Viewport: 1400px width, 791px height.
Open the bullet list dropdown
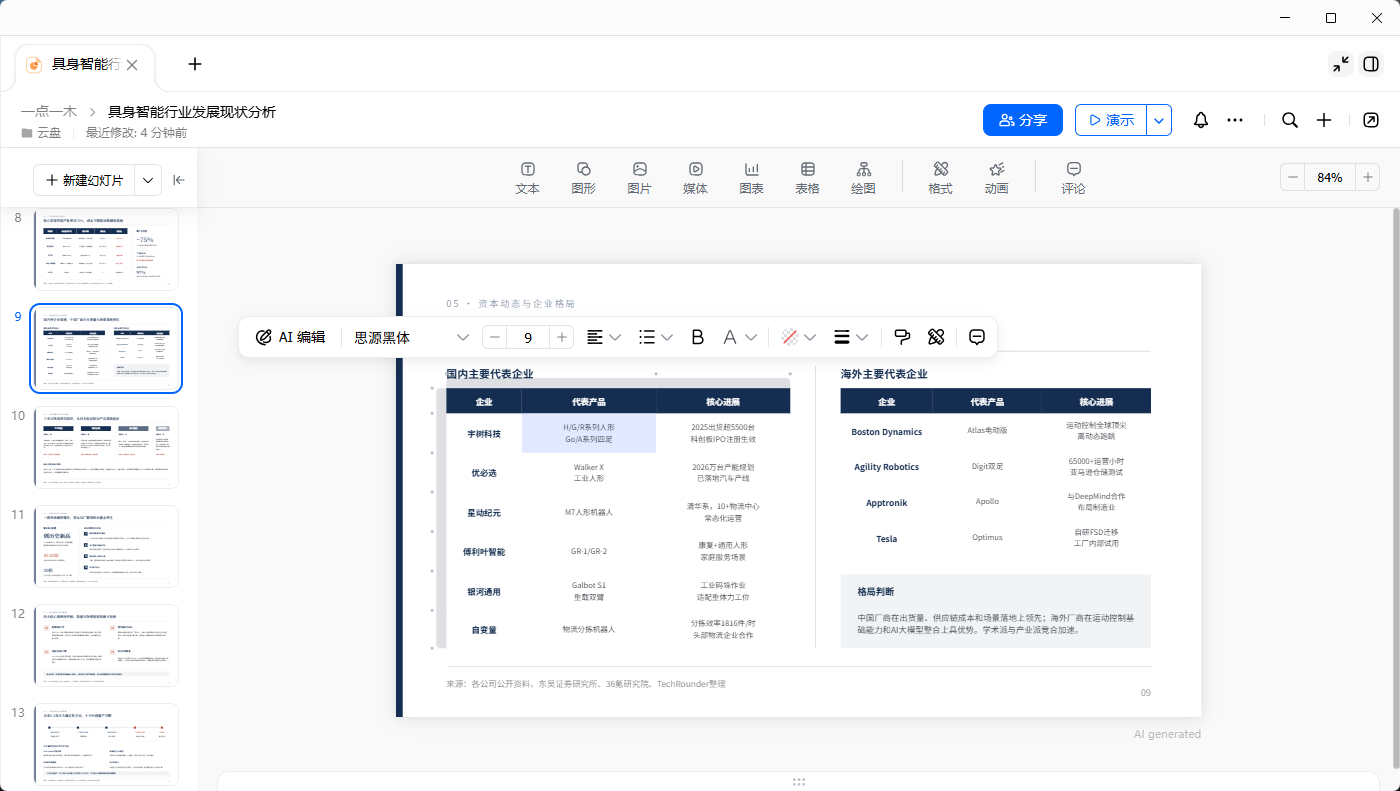(656, 337)
